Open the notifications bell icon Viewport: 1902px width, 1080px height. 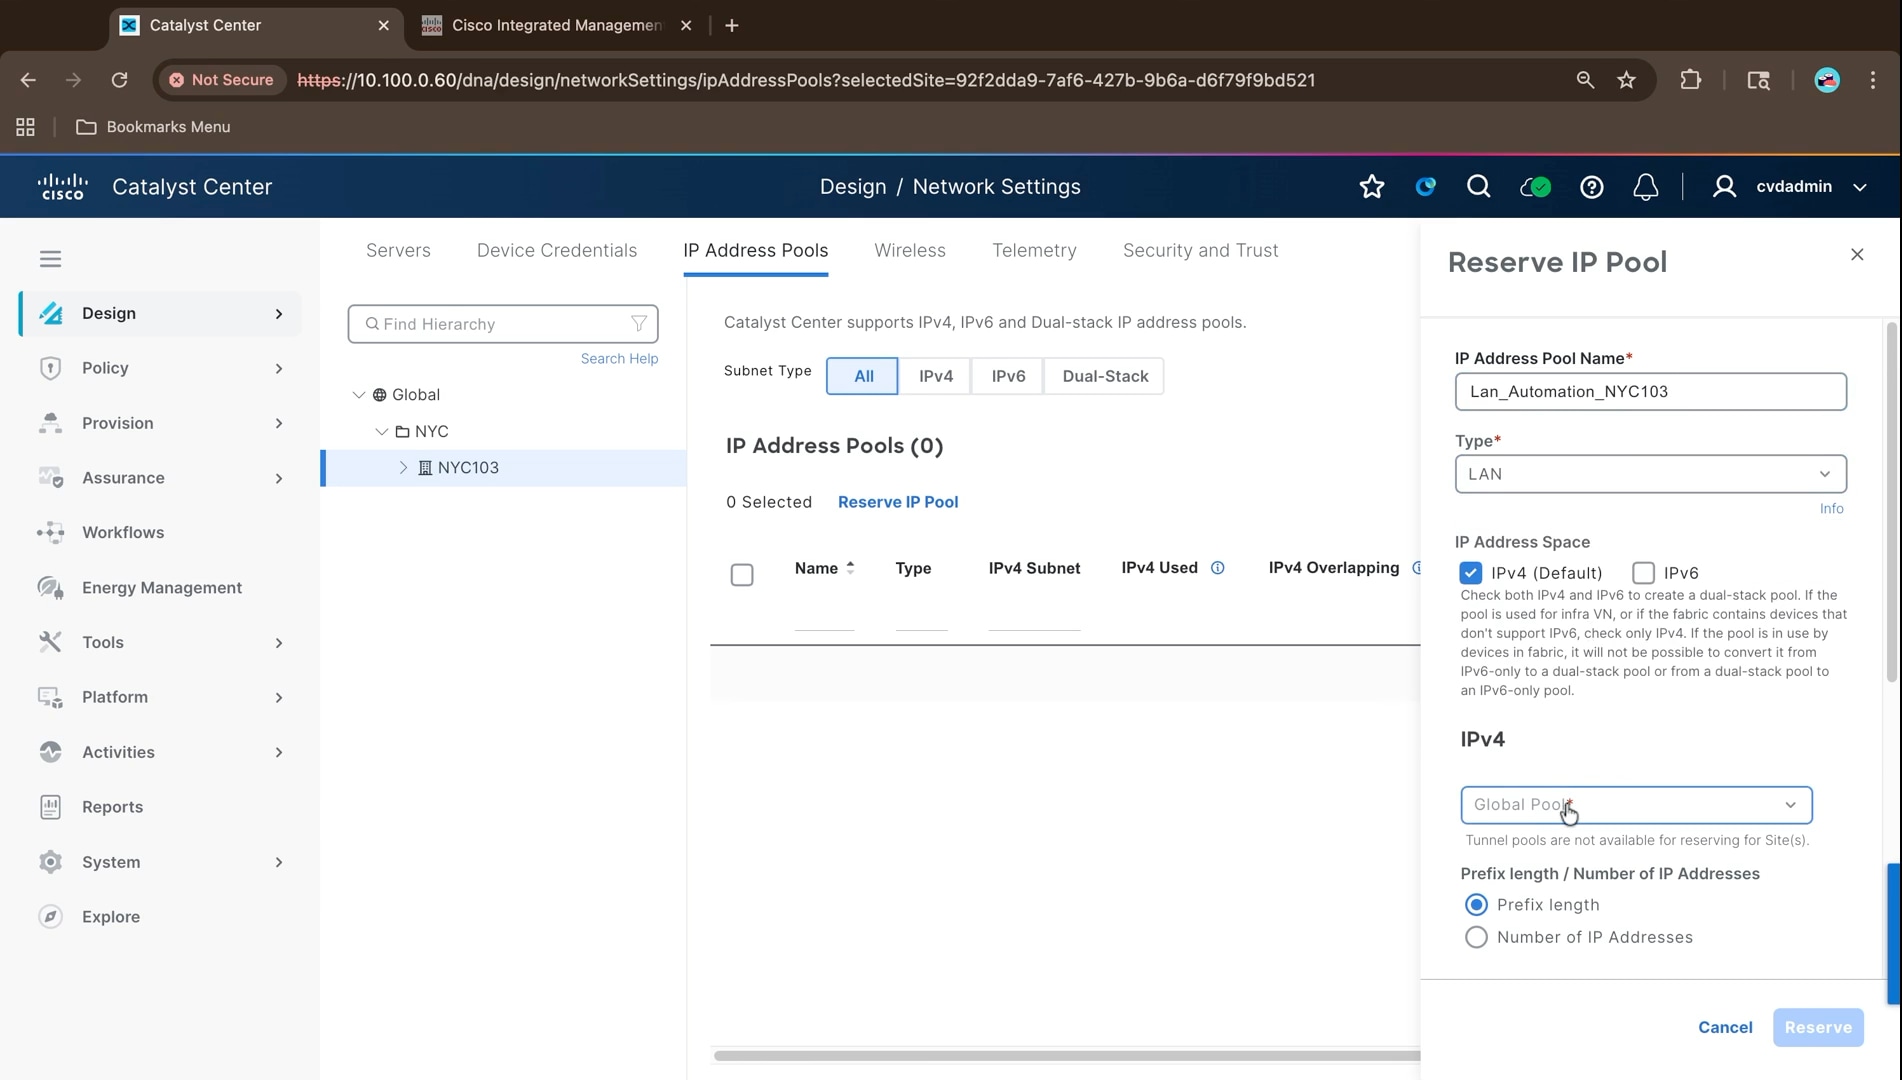[x=1645, y=187]
